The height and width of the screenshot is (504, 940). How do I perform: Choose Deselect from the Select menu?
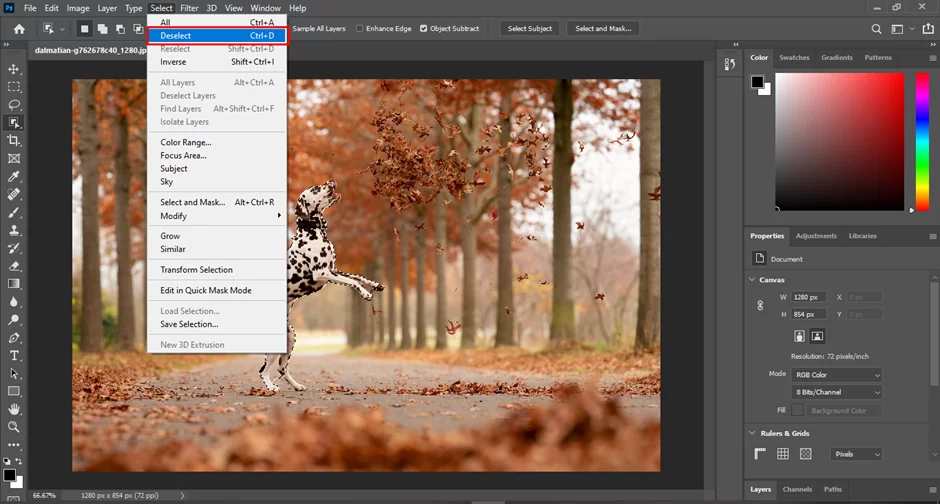coord(217,35)
